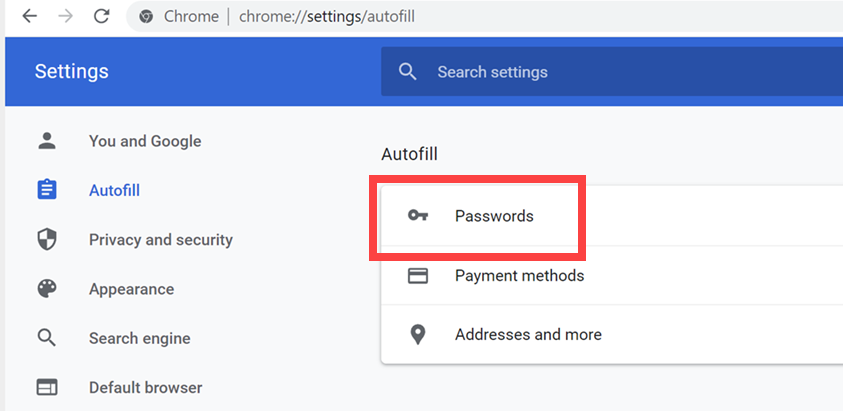Click the Search engine magnifier icon
The width and height of the screenshot is (843, 411).
[47, 338]
